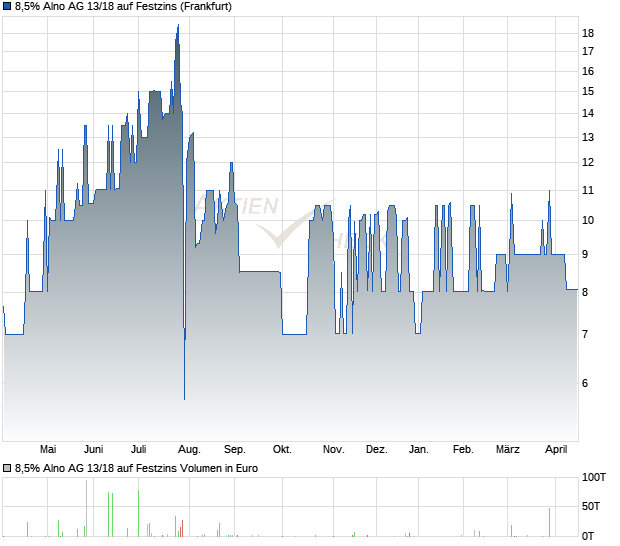Click the price peak above 18 in late July
This screenshot has width=620, height=546.
pyautogui.click(x=178, y=26)
